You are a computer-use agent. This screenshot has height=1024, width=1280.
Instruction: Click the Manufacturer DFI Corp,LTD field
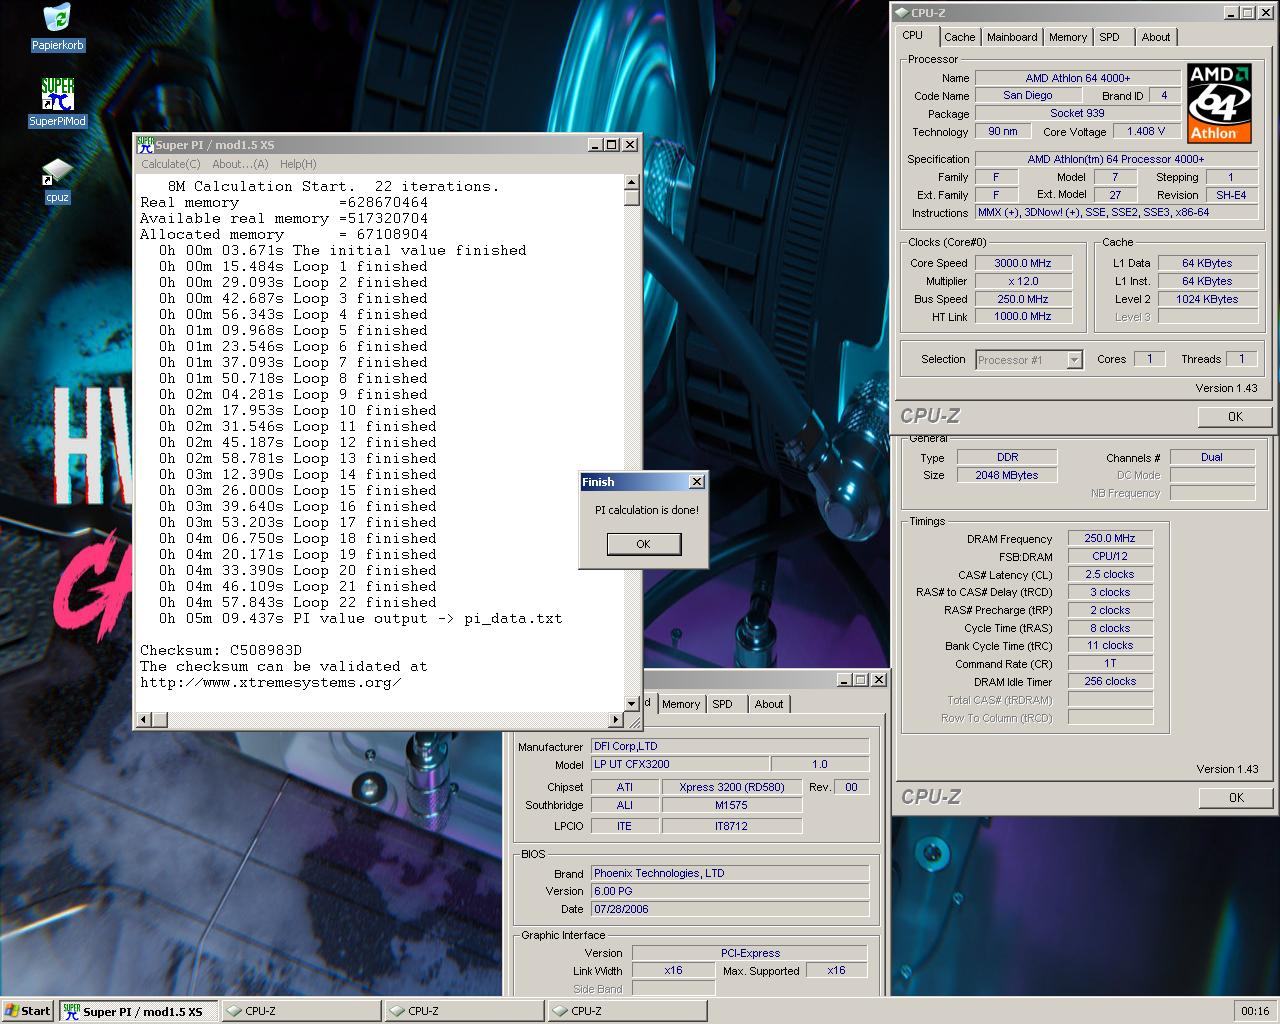tap(730, 746)
